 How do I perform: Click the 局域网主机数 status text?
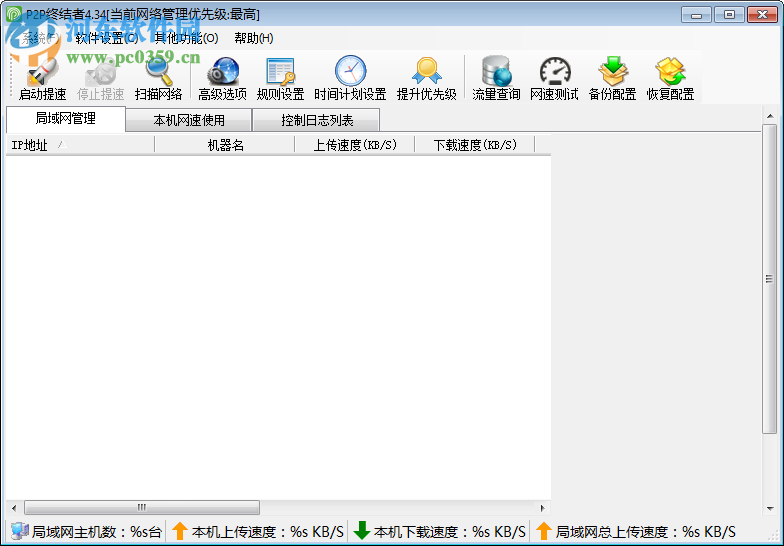click(x=97, y=532)
